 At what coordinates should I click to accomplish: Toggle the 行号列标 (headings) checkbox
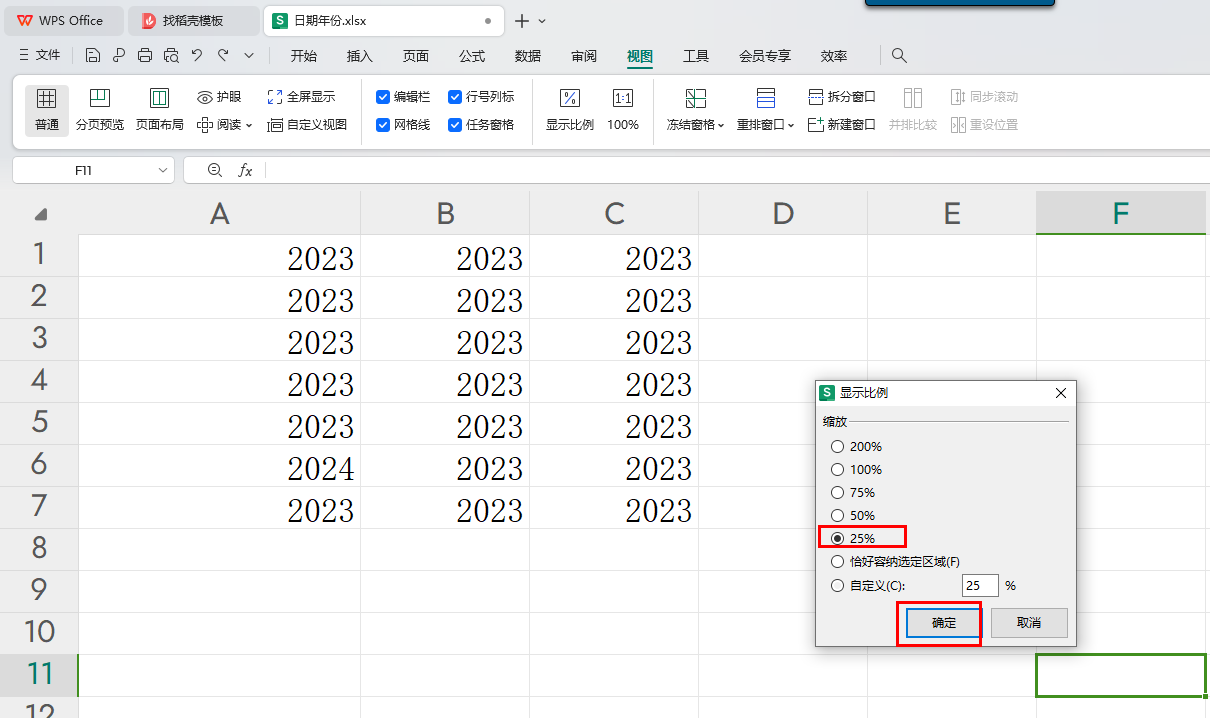click(x=455, y=97)
